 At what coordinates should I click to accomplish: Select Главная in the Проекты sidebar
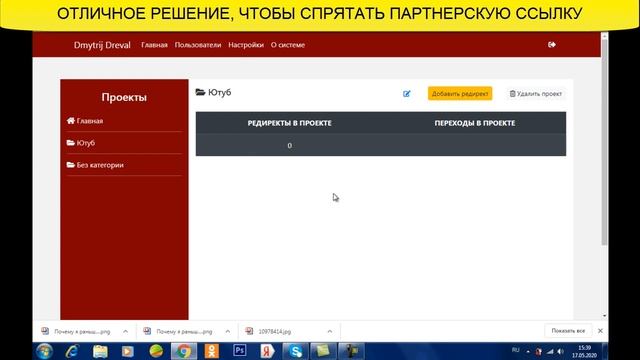coord(90,121)
